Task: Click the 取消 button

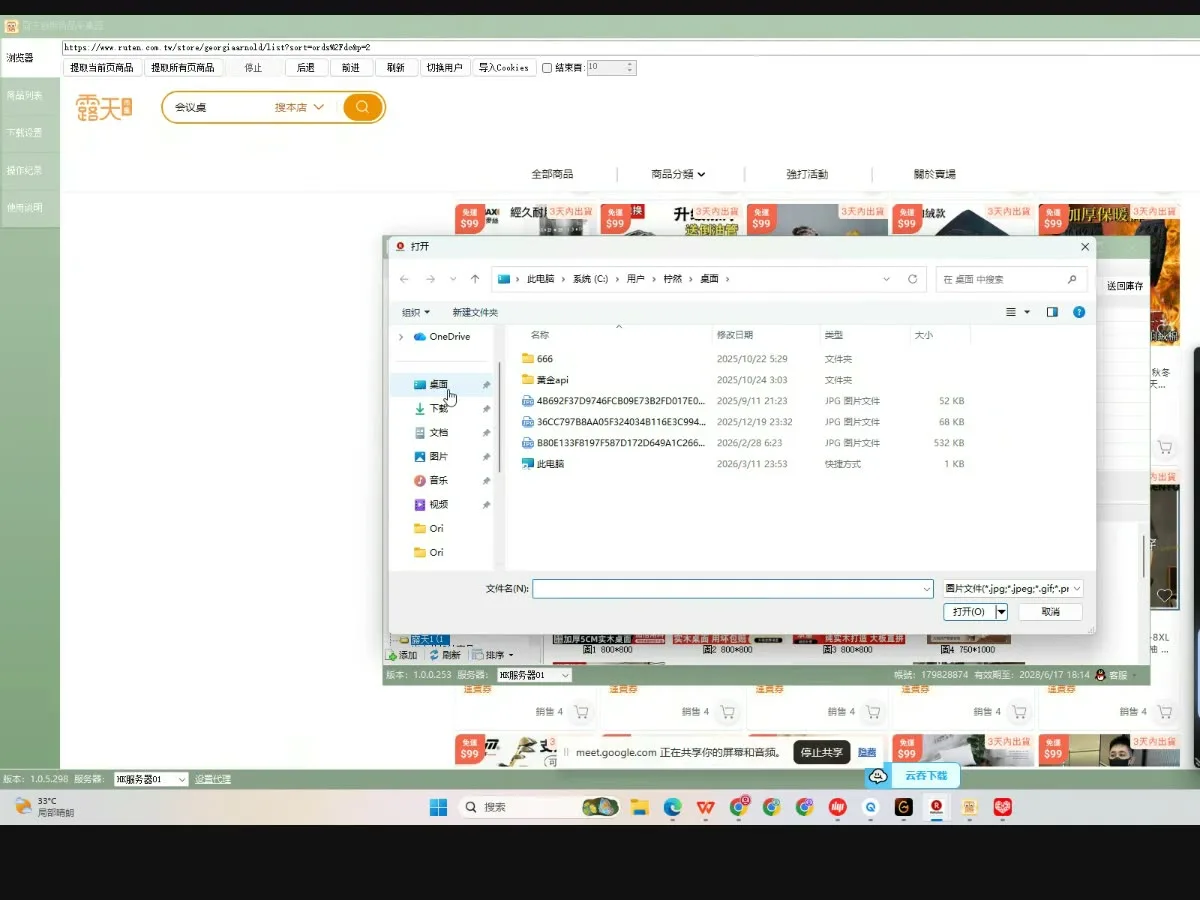Action: coord(1050,612)
